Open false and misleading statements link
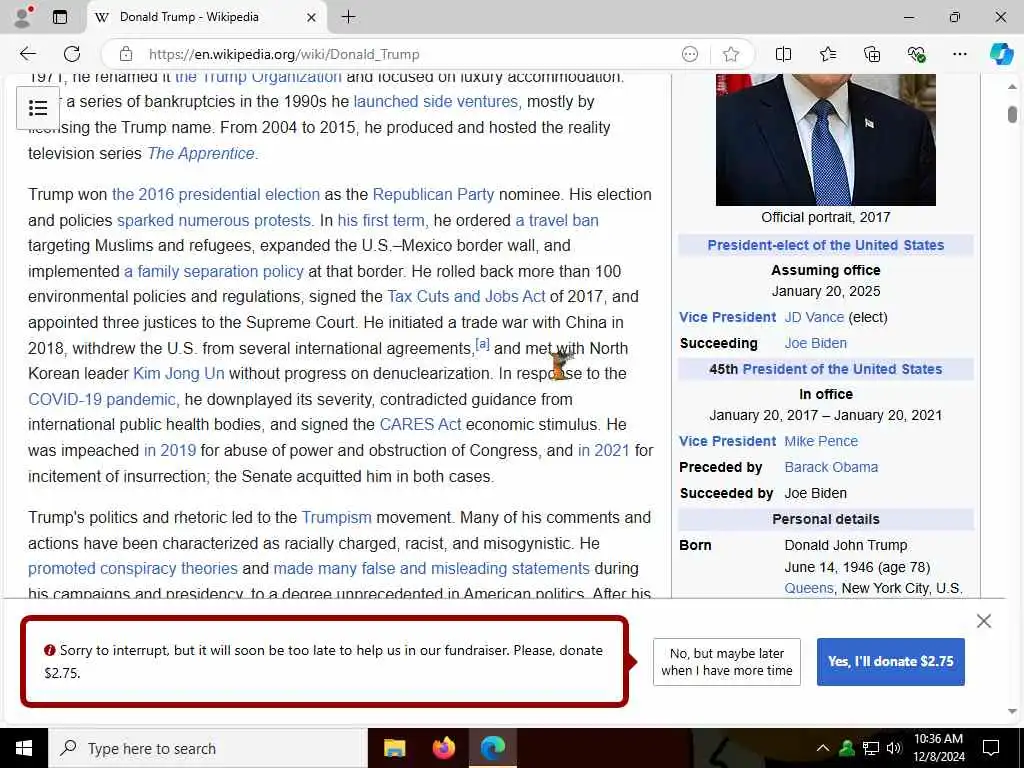Image resolution: width=1024 pixels, height=768 pixels. coord(431,569)
